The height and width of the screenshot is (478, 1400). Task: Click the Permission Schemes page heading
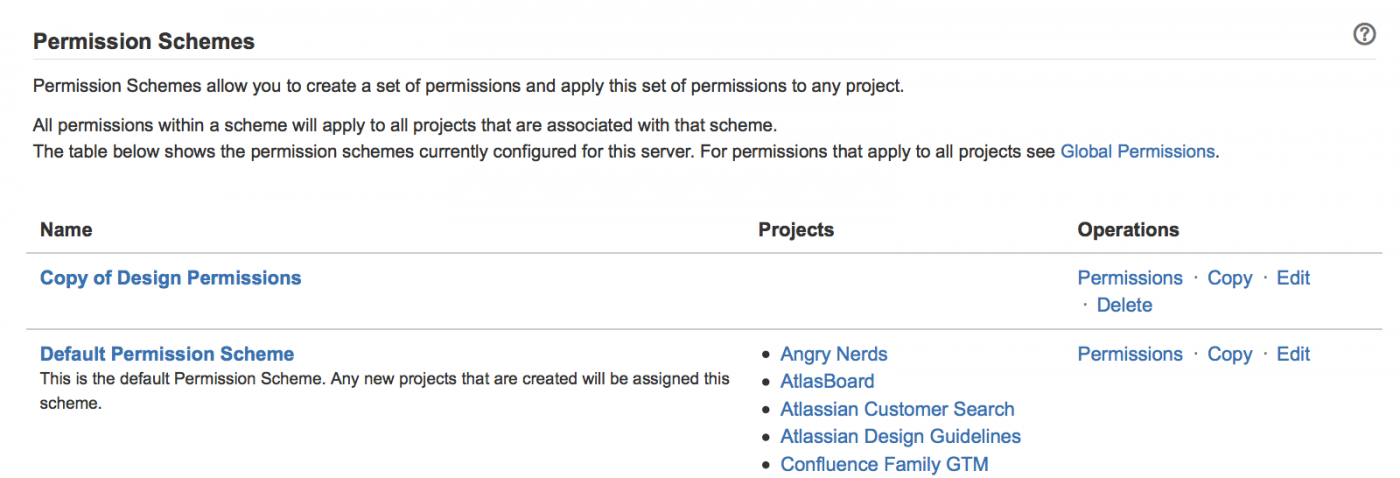[144, 42]
